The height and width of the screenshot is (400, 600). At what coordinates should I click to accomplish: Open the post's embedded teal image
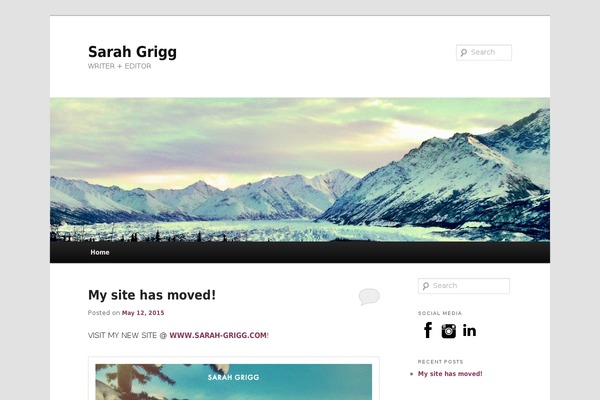coord(234,382)
